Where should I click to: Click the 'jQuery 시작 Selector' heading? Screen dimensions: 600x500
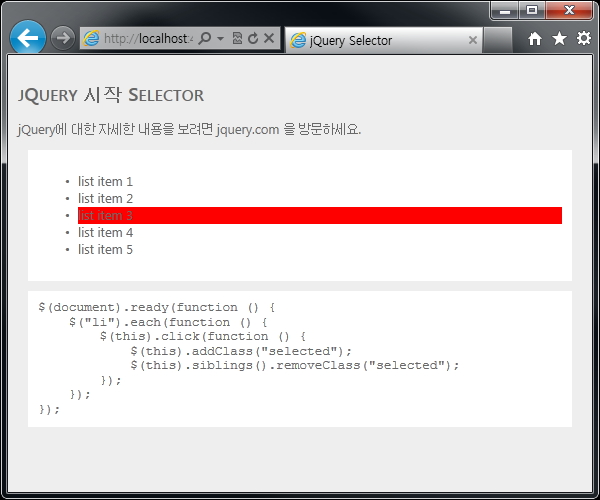[x=111, y=95]
